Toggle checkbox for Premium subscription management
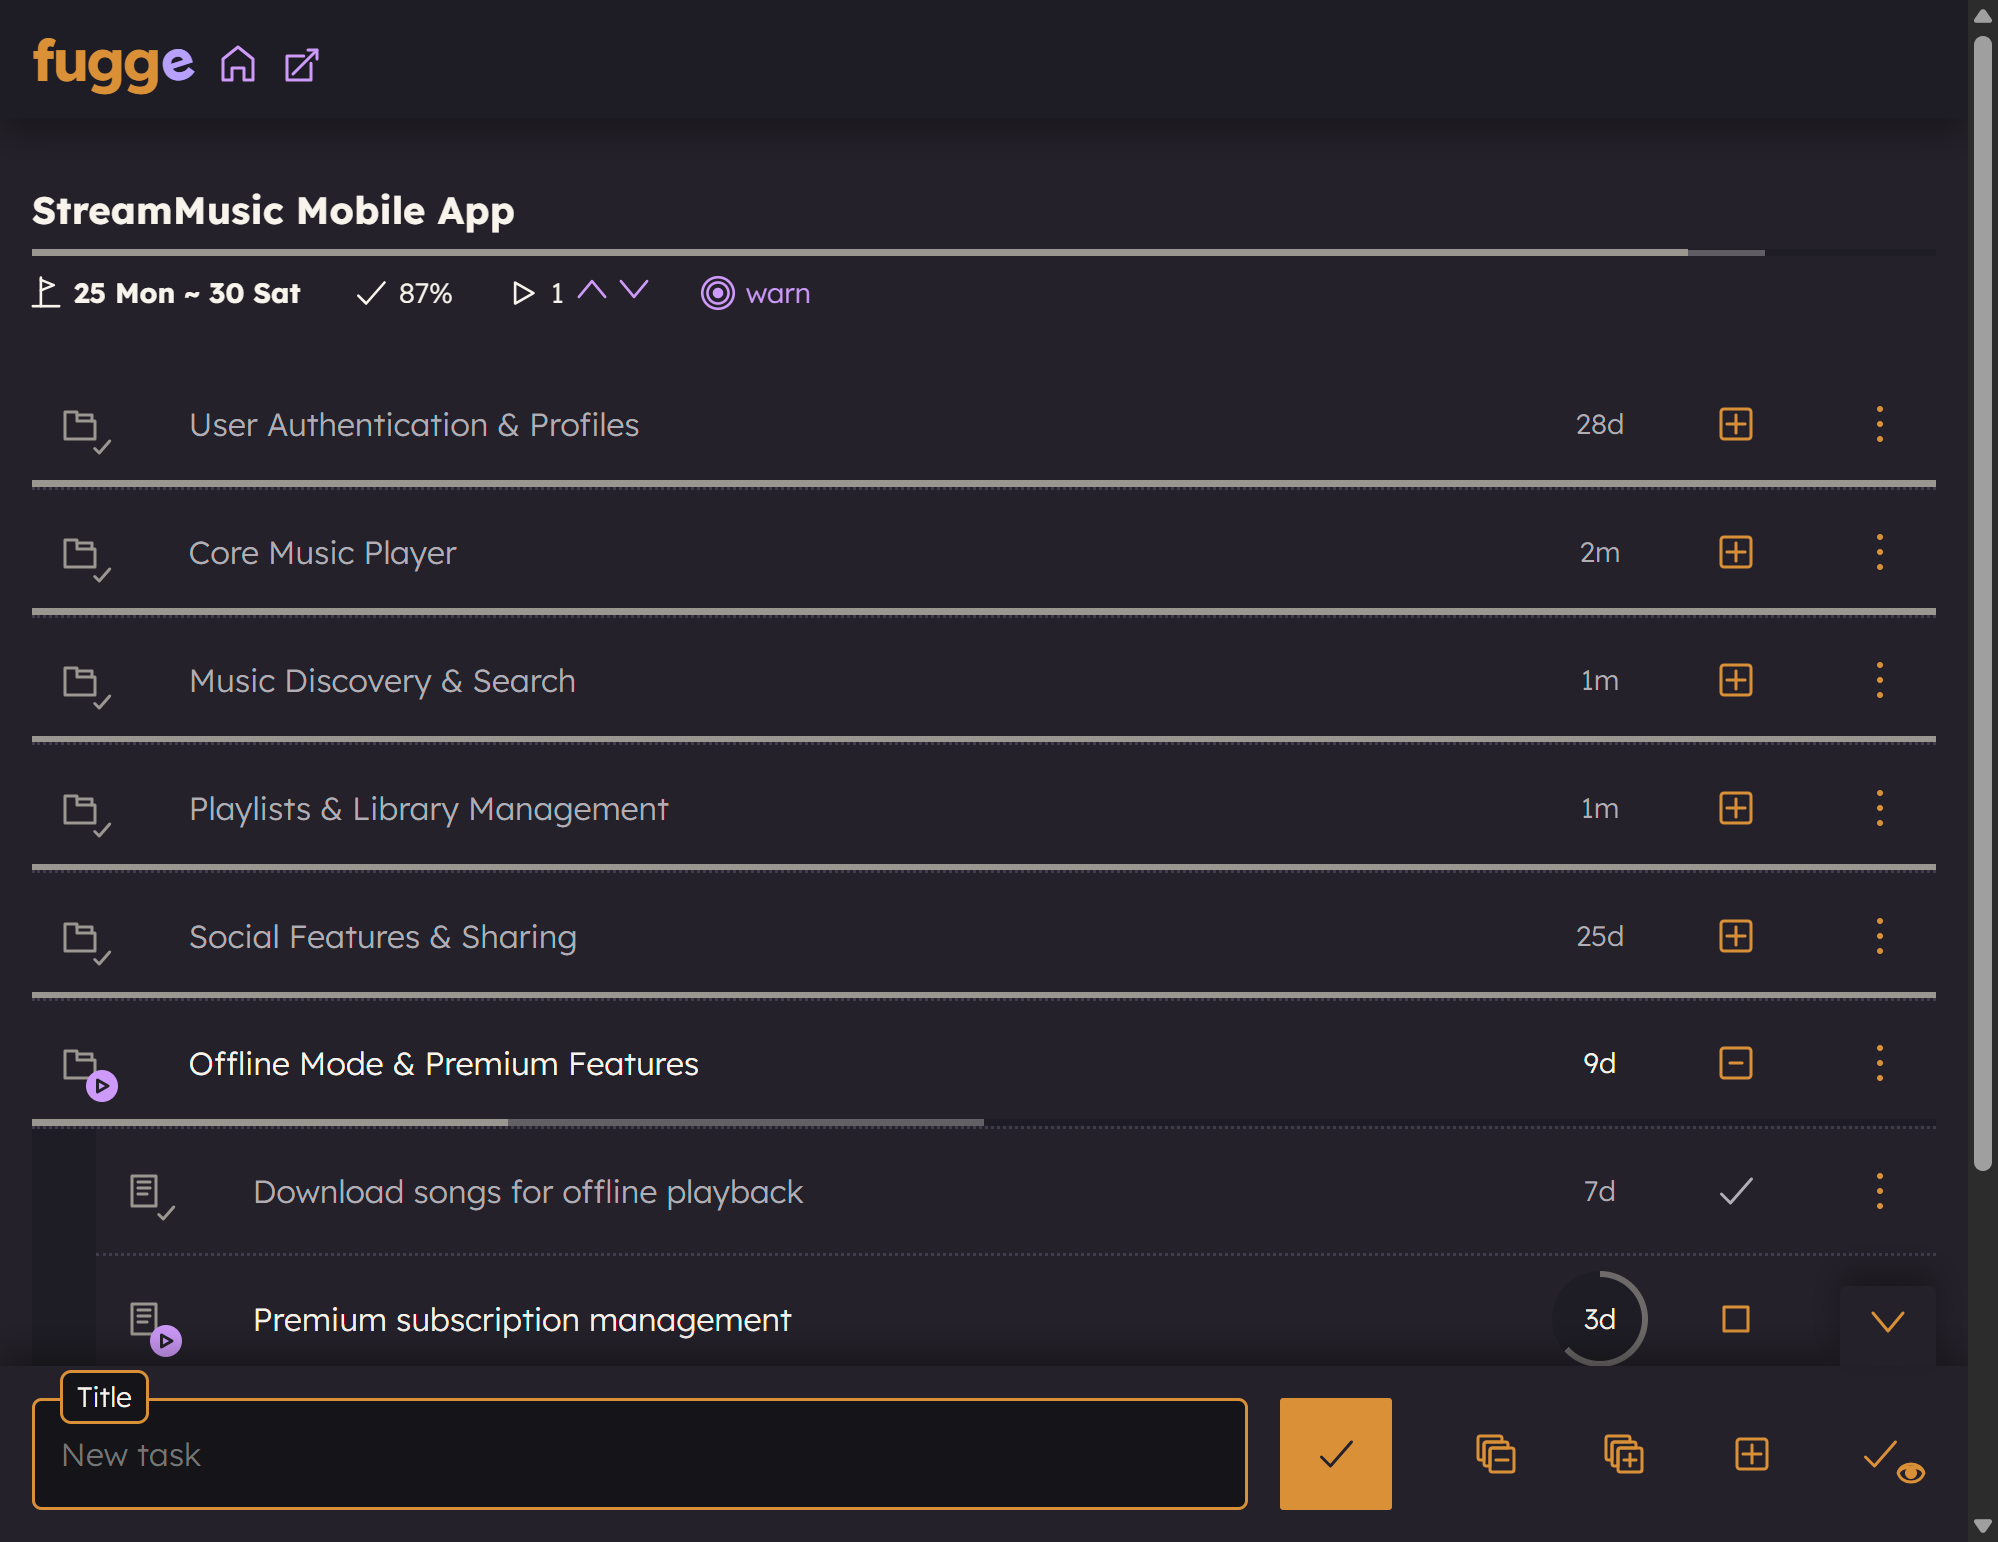The image size is (1998, 1542). pos(1735,1319)
